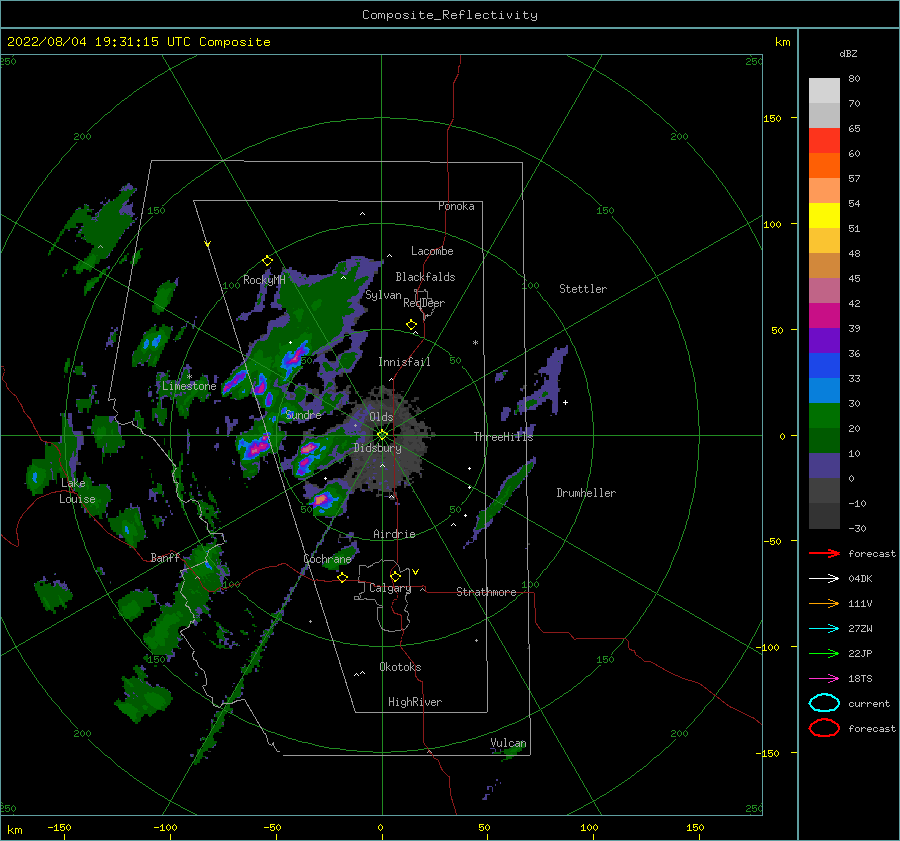Screen dimensions: 900x841
Task: Select the 39-42 dBZ magenta swatch
Action: pos(824,316)
